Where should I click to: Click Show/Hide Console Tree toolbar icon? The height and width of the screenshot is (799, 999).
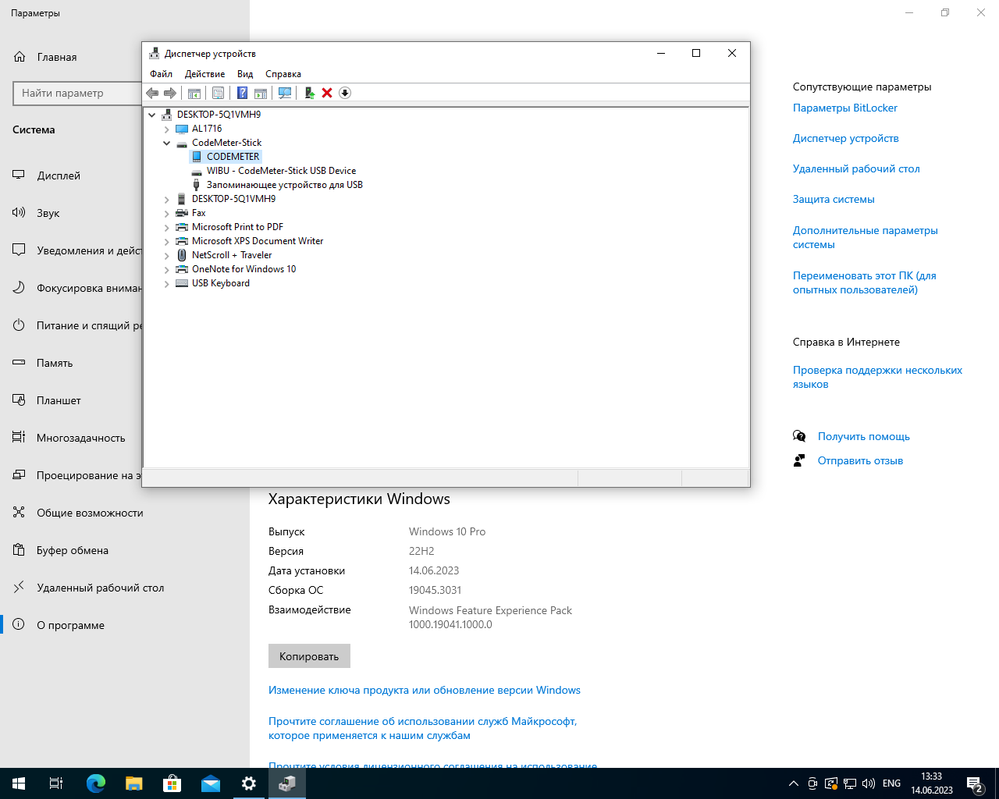click(x=194, y=93)
